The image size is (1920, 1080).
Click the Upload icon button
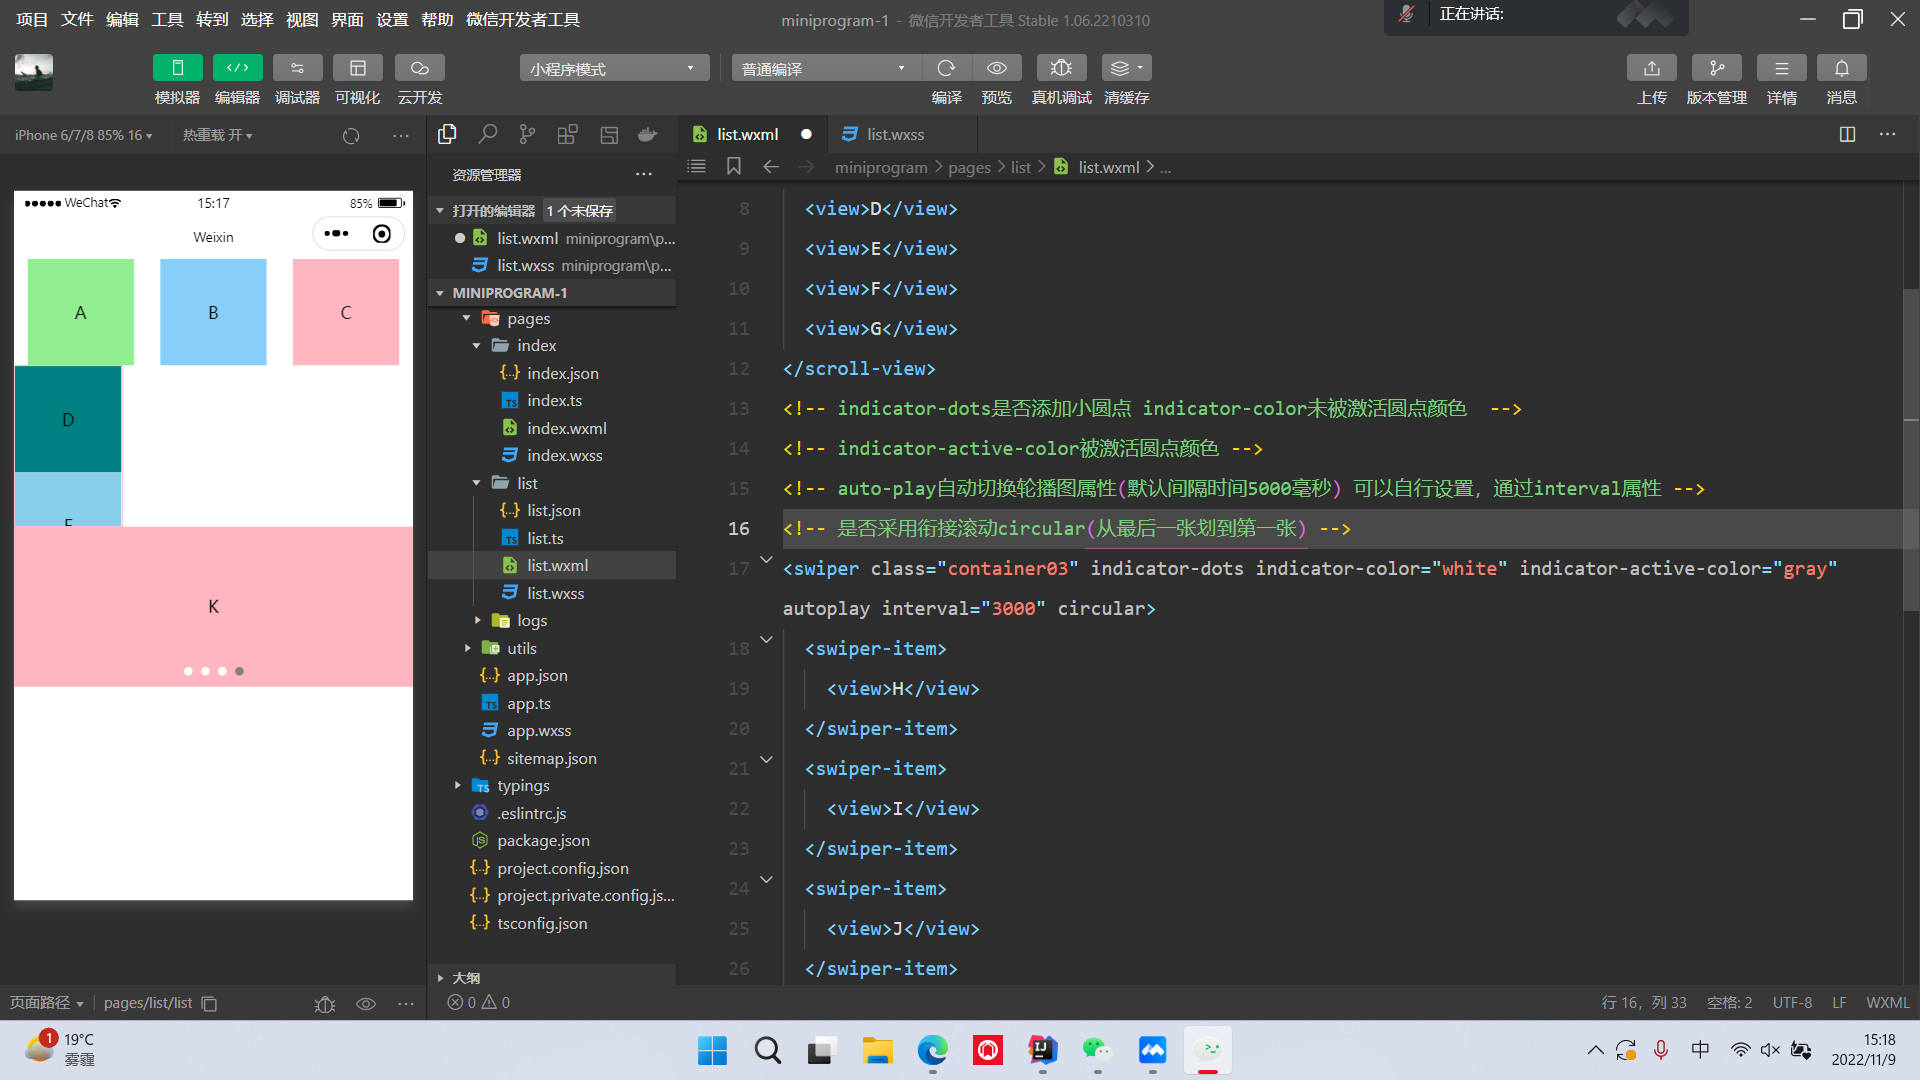[1651, 68]
